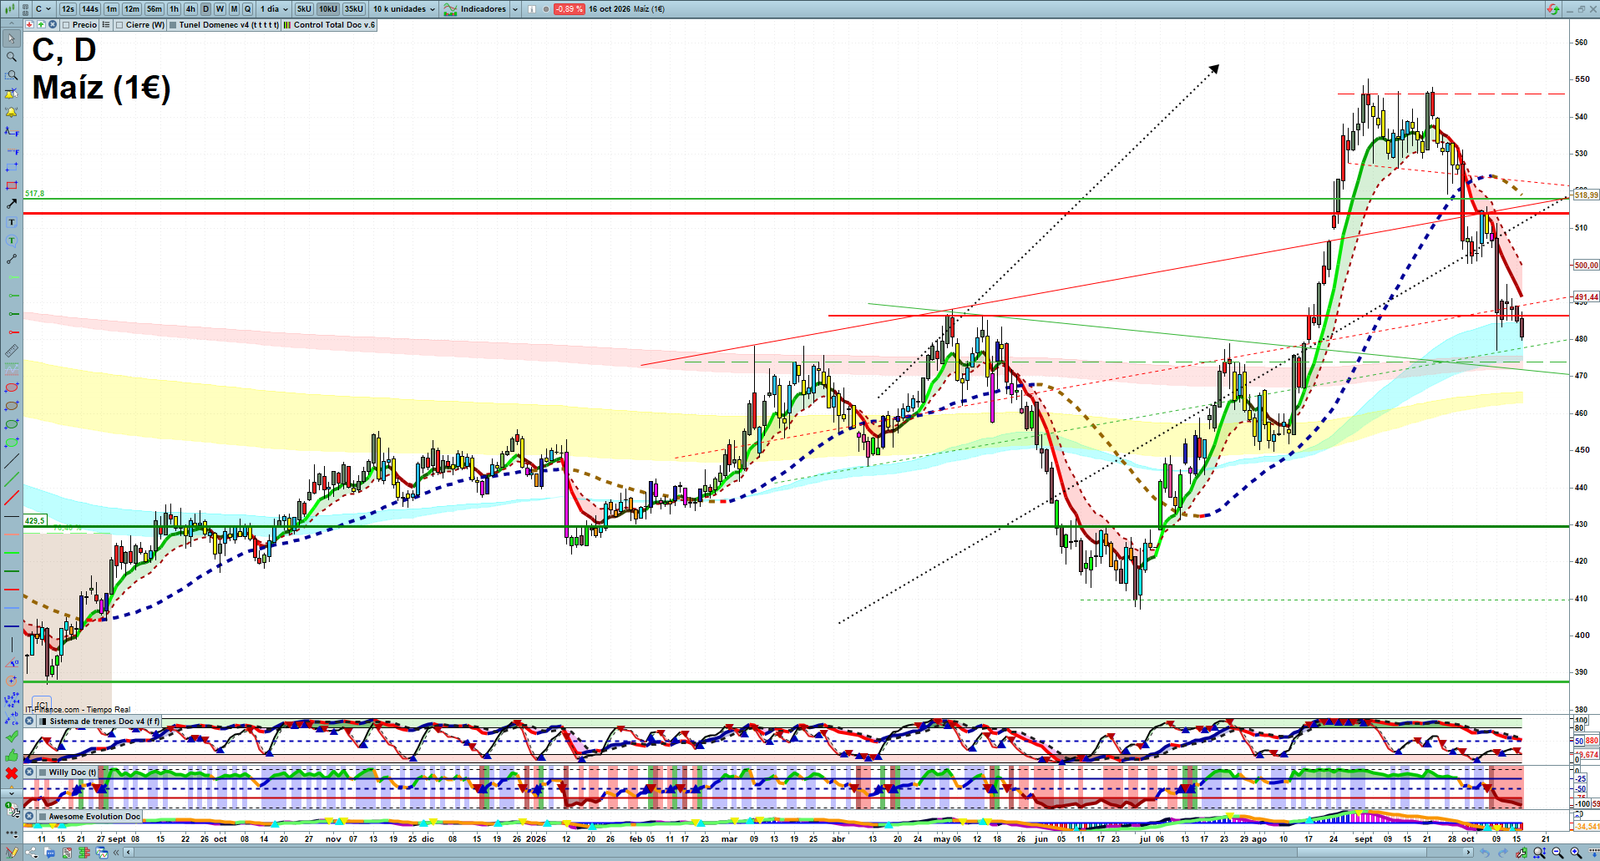Choose the red rectangle drawing tool

click(x=11, y=186)
